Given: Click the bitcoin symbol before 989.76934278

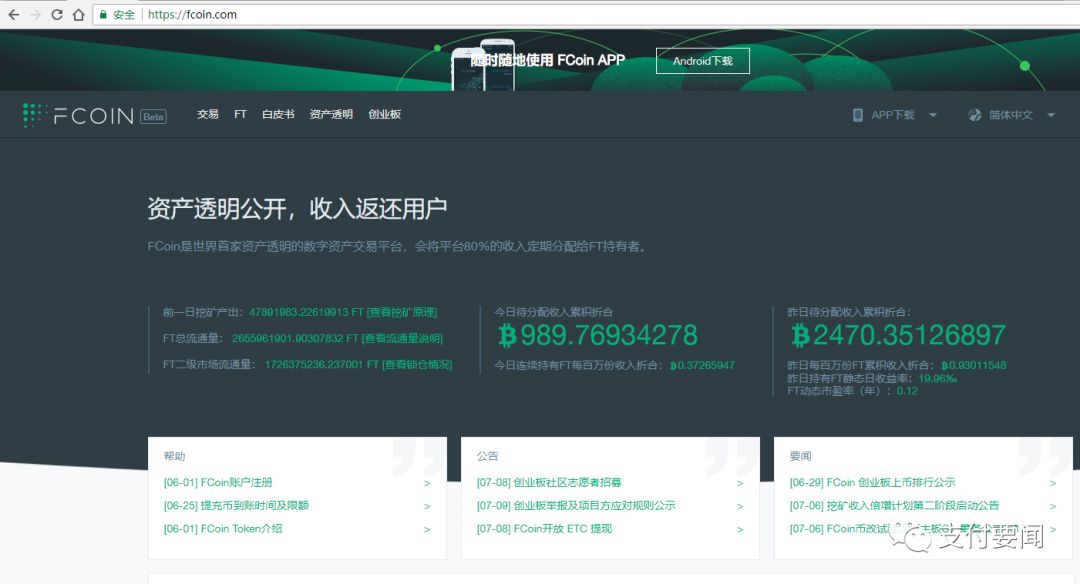Looking at the screenshot, I should point(508,336).
